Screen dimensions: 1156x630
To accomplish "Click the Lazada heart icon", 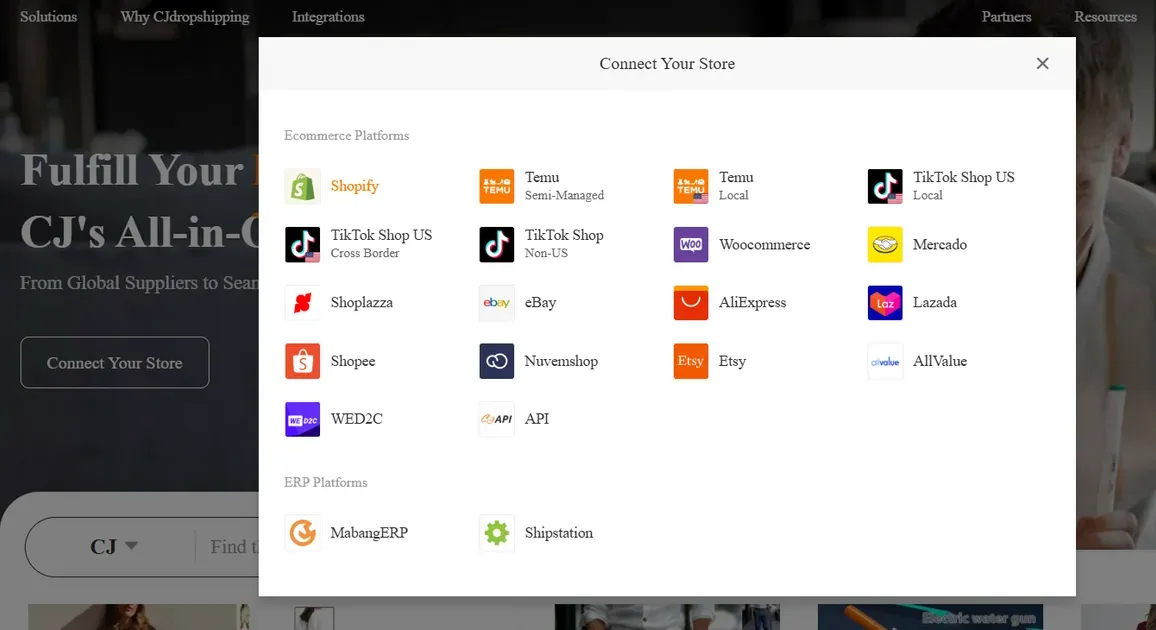I will (885, 303).
